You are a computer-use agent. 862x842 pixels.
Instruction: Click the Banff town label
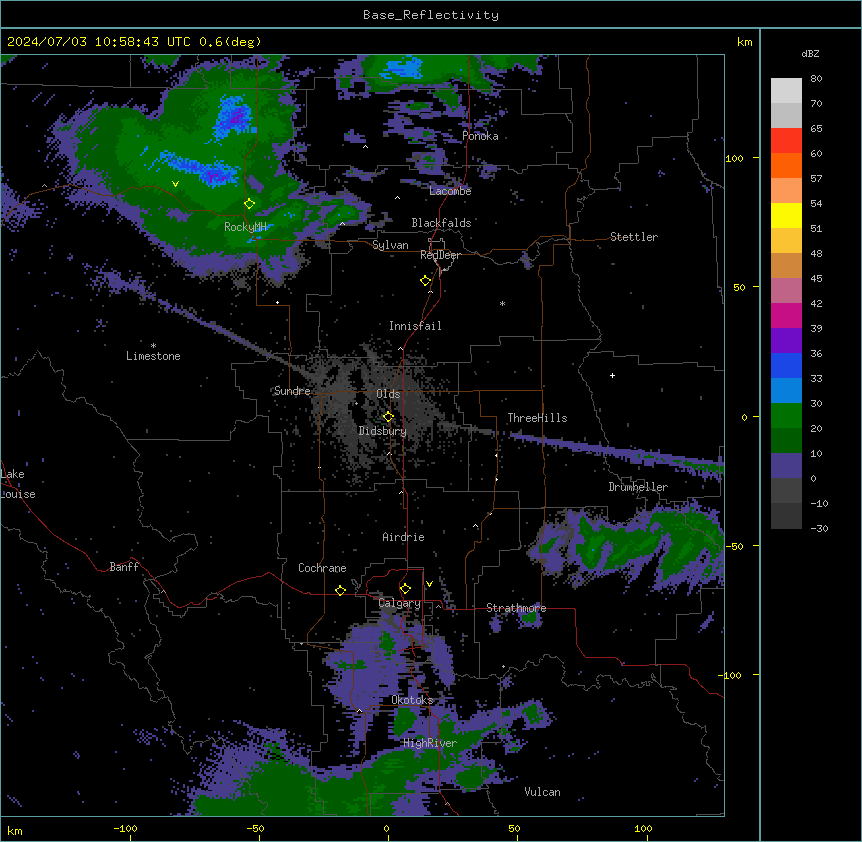[124, 567]
